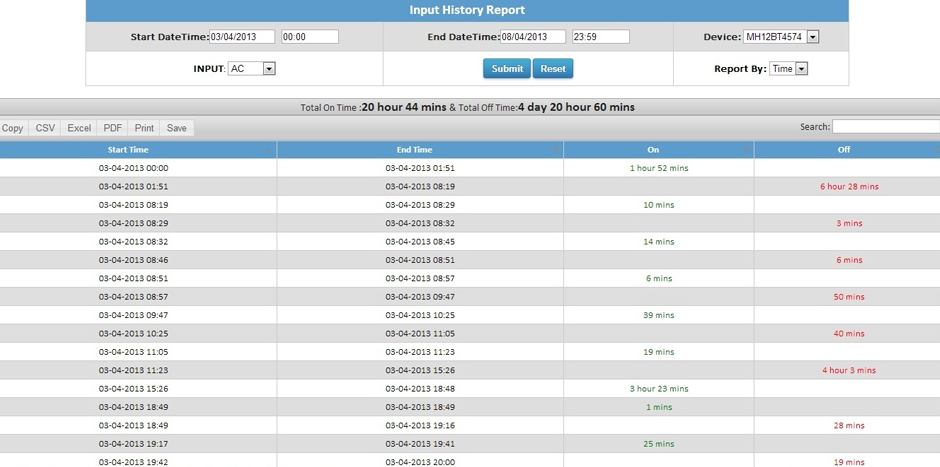Export the report as PDF
This screenshot has width=940, height=467.
113,128
